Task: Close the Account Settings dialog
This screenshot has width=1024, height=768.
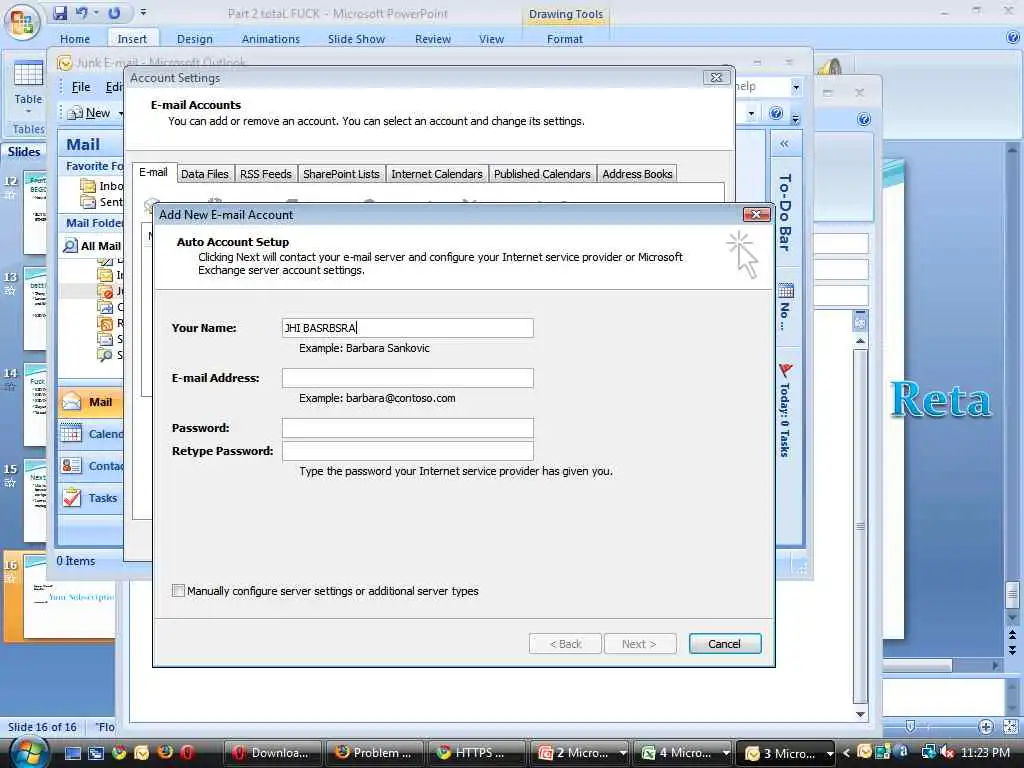Action: [x=716, y=78]
